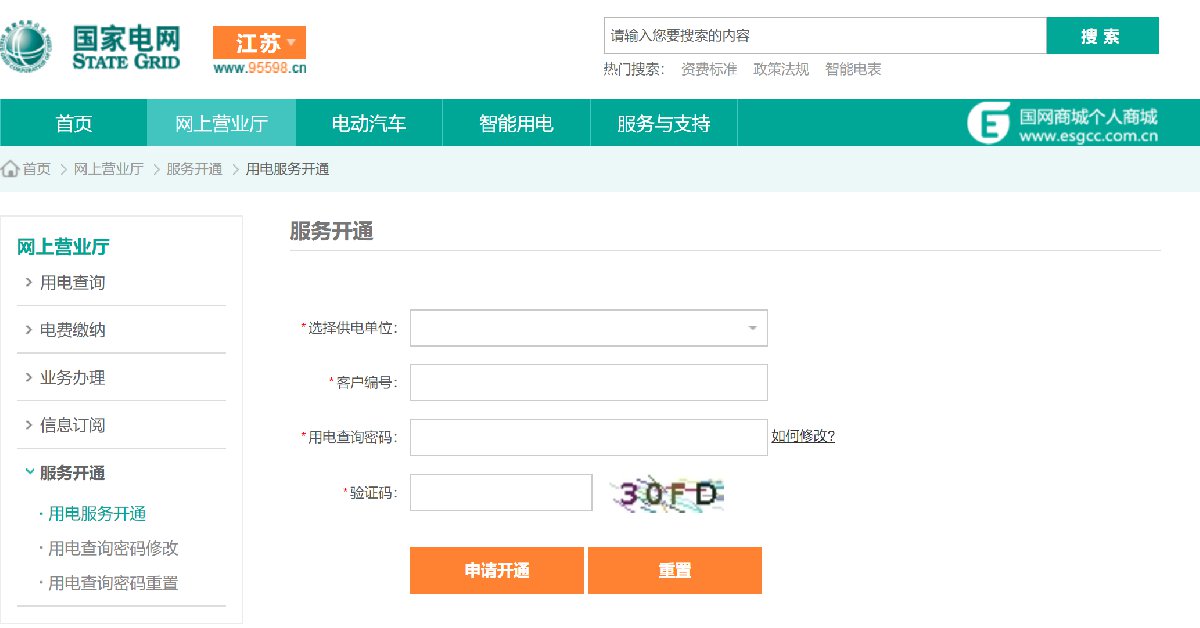Expand the 业务办理 sidebar section
Image resolution: width=1200 pixels, height=628 pixels.
point(72,378)
